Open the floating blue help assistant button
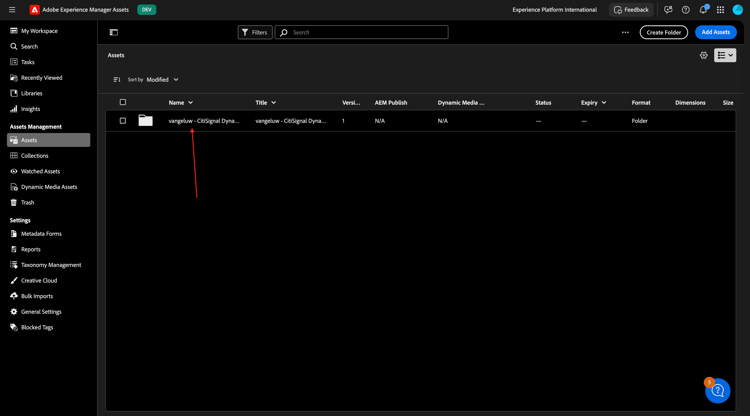 pyautogui.click(x=717, y=391)
